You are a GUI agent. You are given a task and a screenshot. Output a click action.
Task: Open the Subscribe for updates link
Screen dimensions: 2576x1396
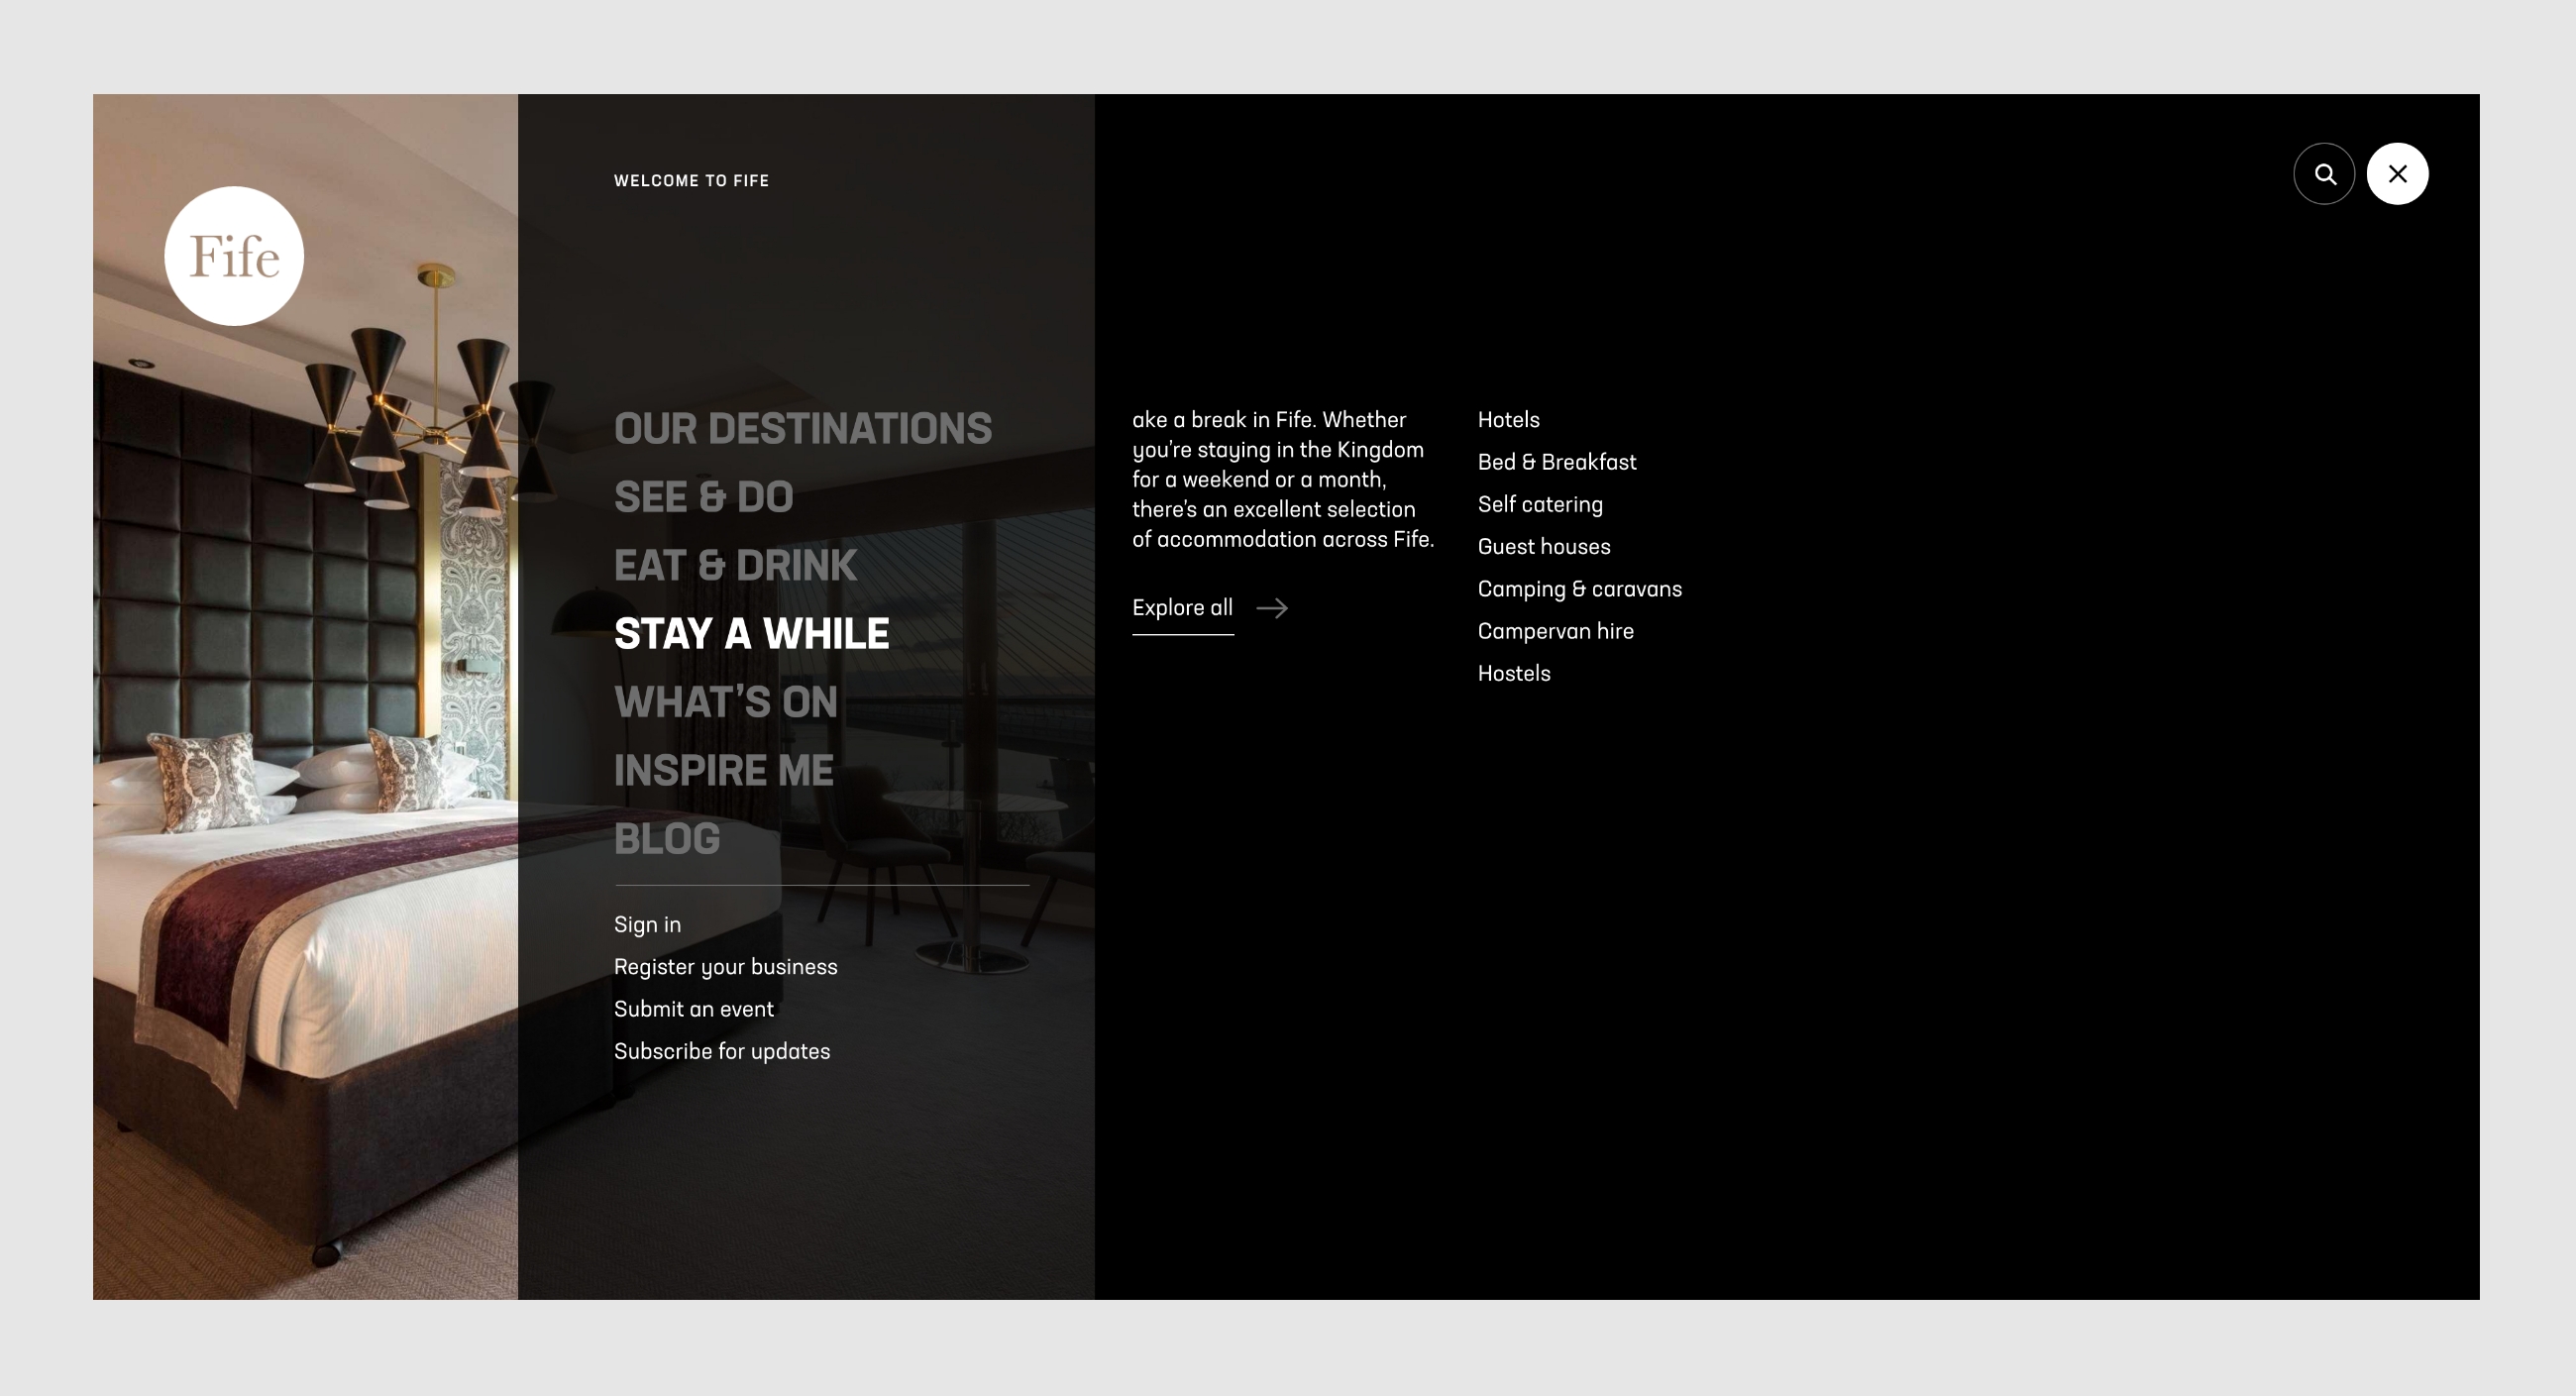pos(721,1051)
